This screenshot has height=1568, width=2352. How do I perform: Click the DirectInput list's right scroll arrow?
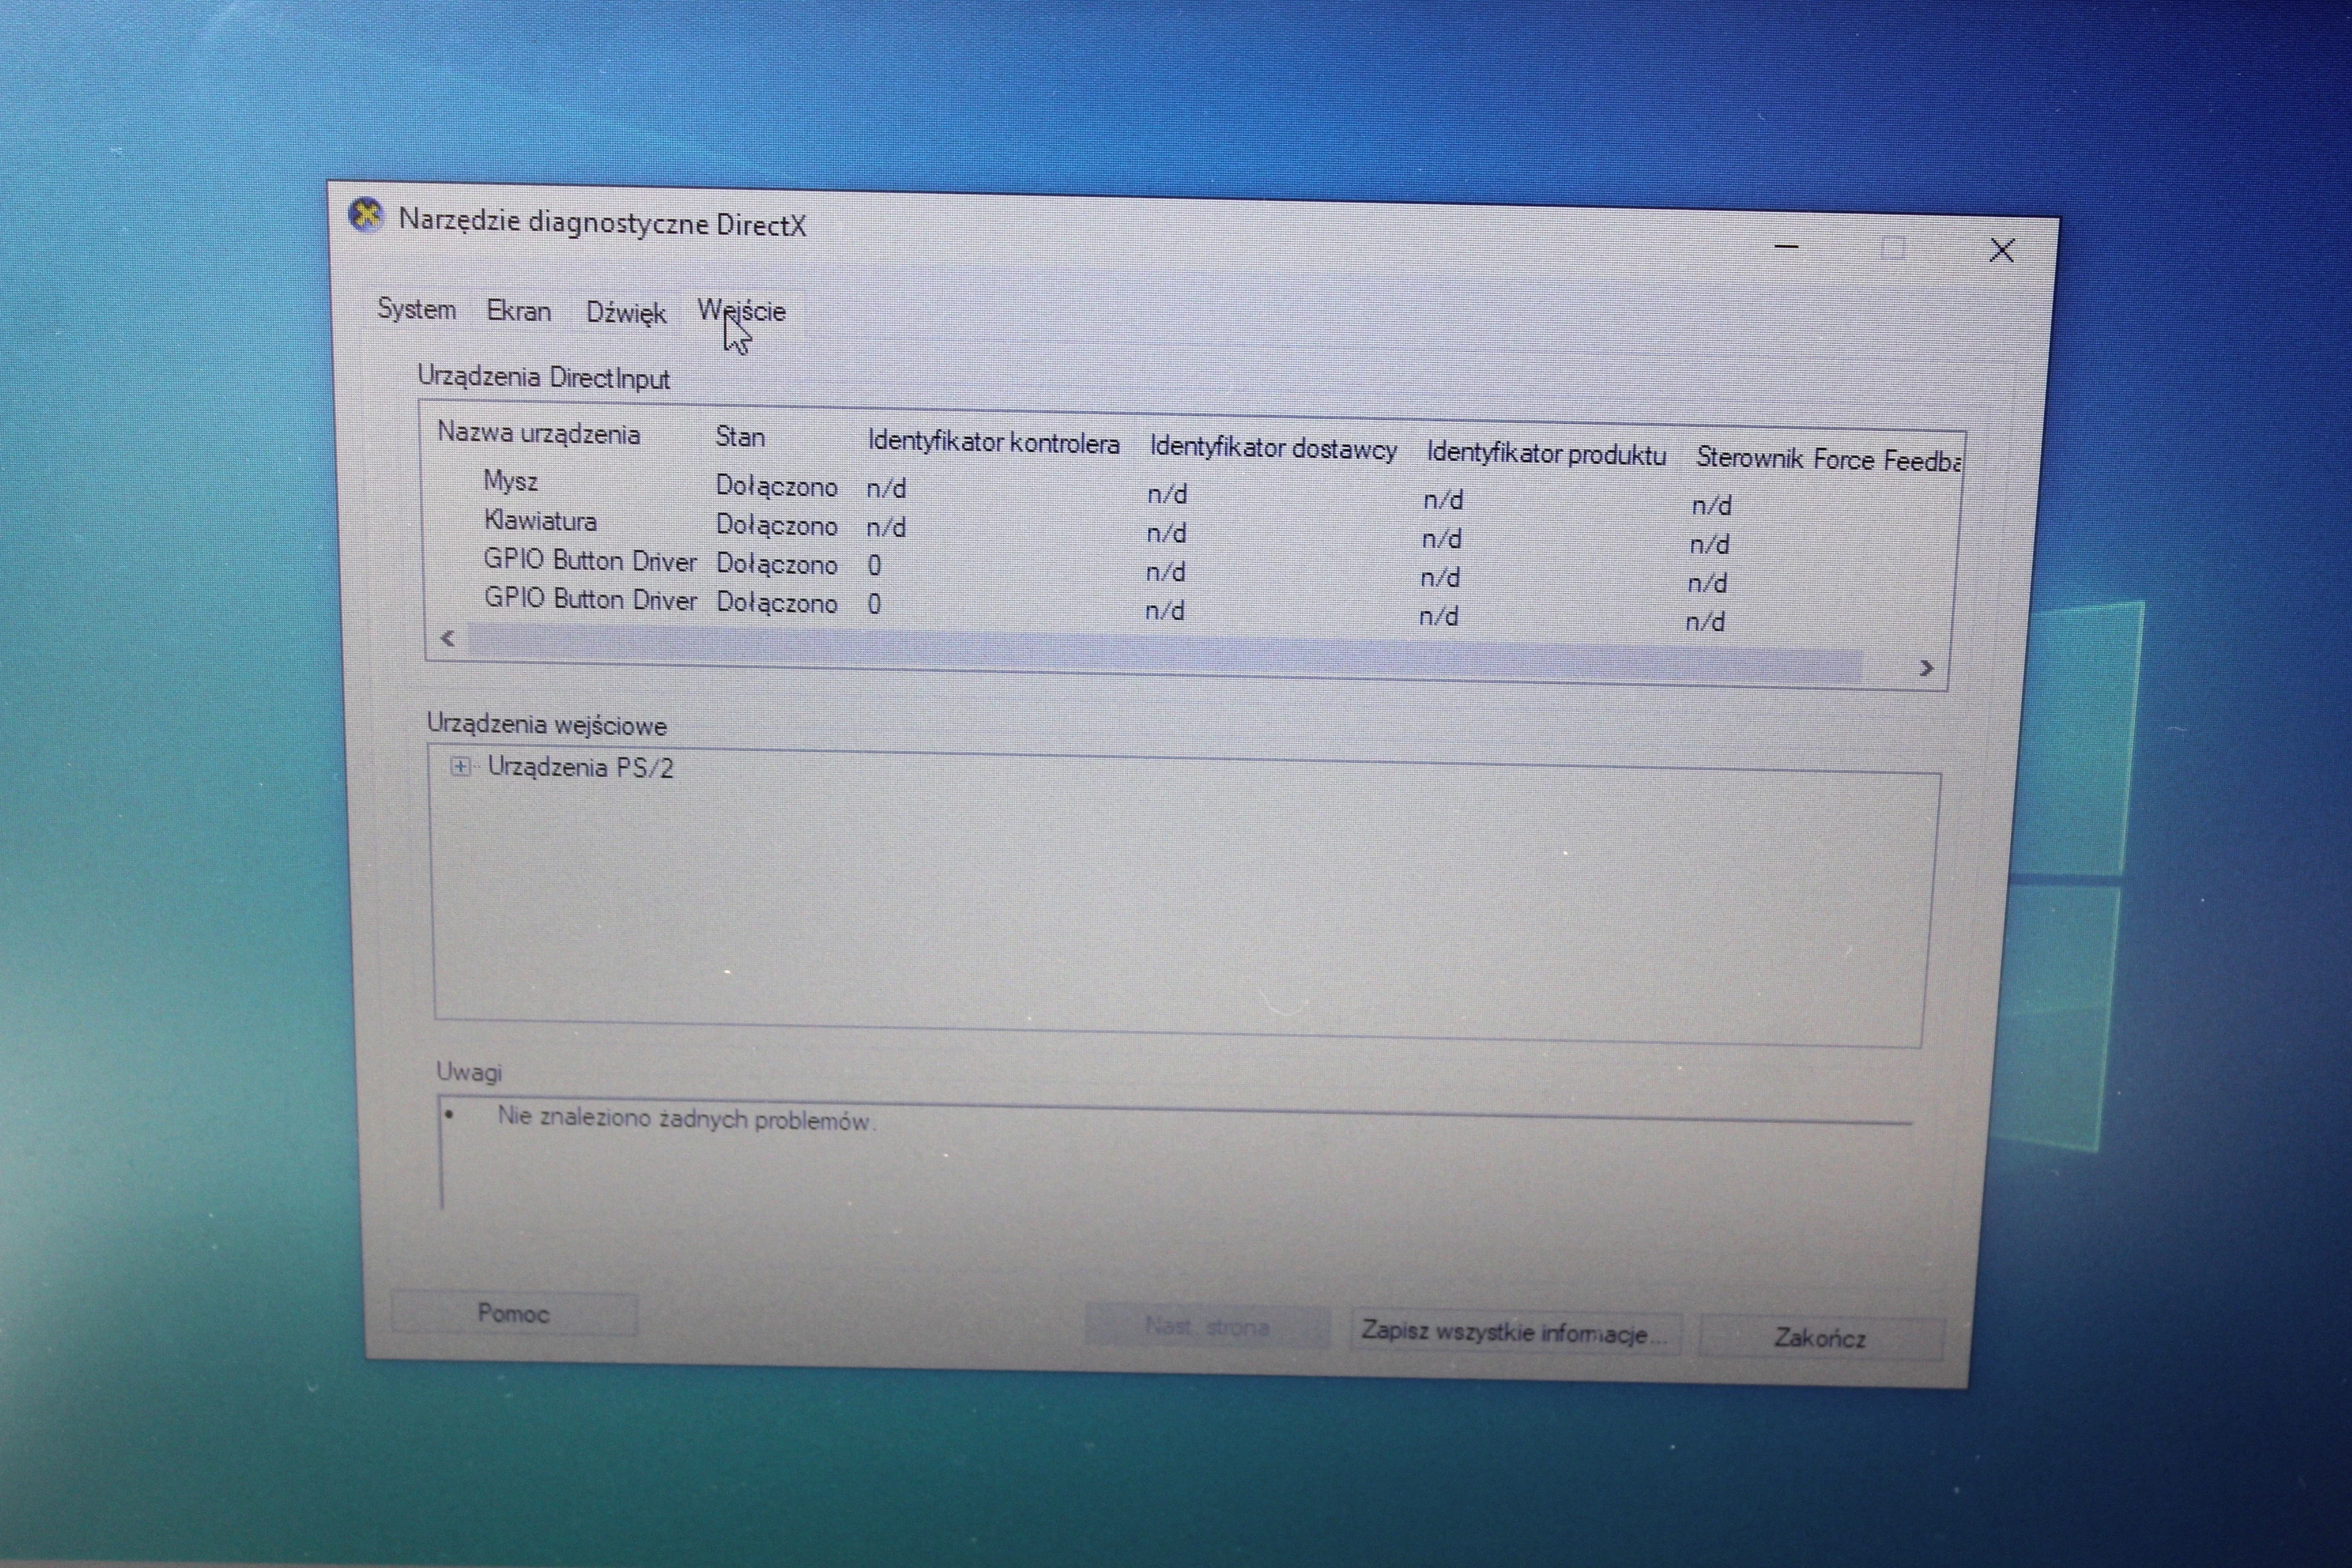(x=1926, y=668)
